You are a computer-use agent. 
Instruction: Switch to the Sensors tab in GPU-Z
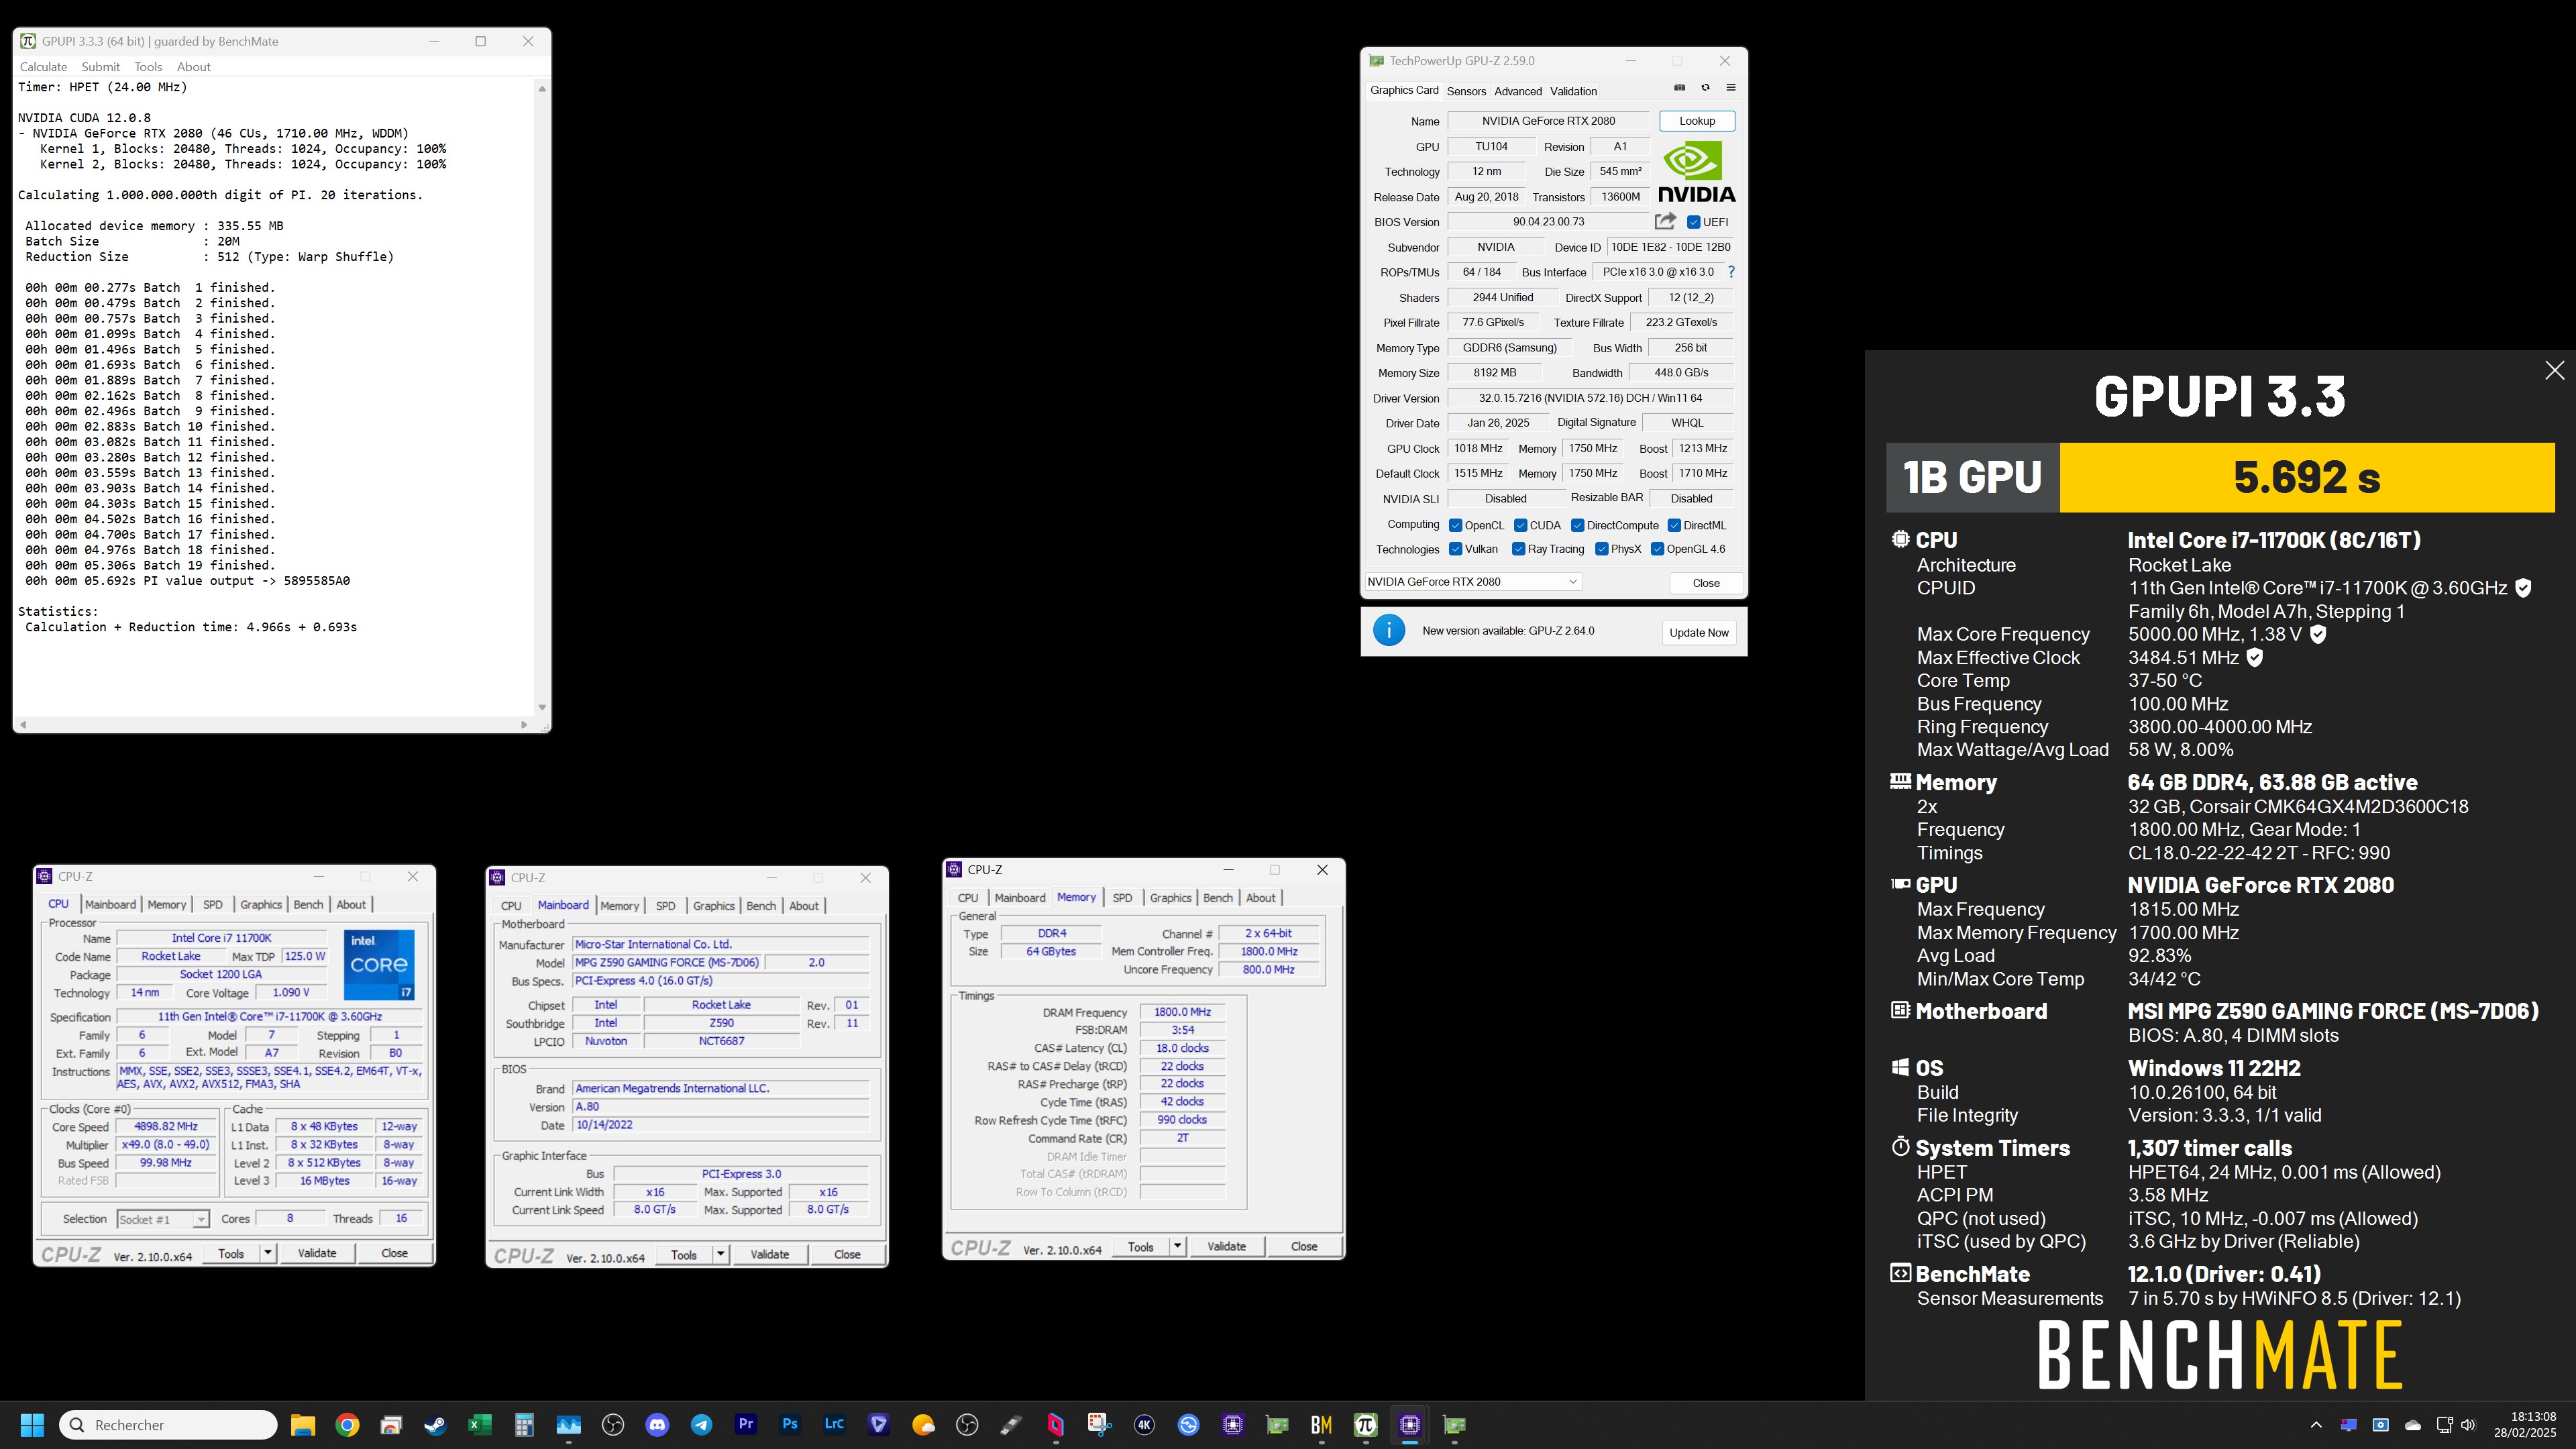[x=1466, y=91]
